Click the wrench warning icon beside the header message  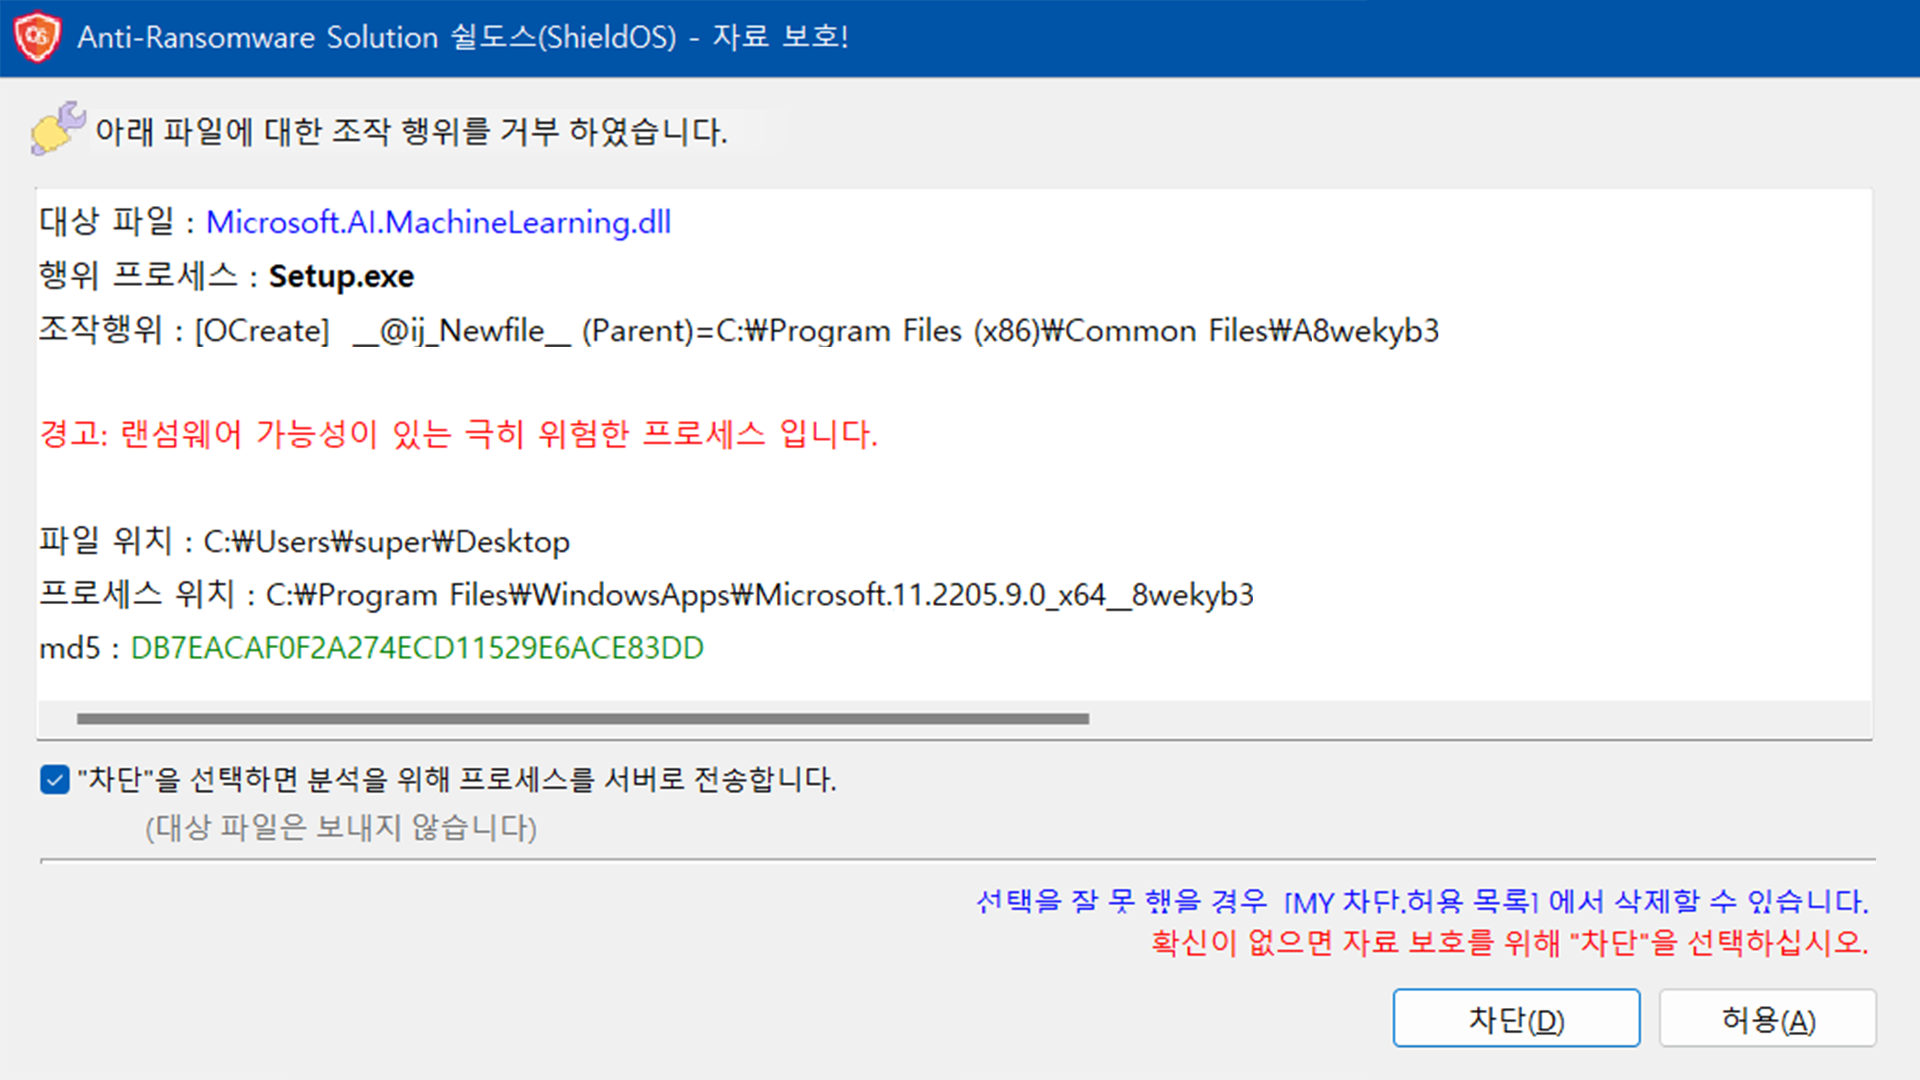pyautogui.click(x=58, y=129)
